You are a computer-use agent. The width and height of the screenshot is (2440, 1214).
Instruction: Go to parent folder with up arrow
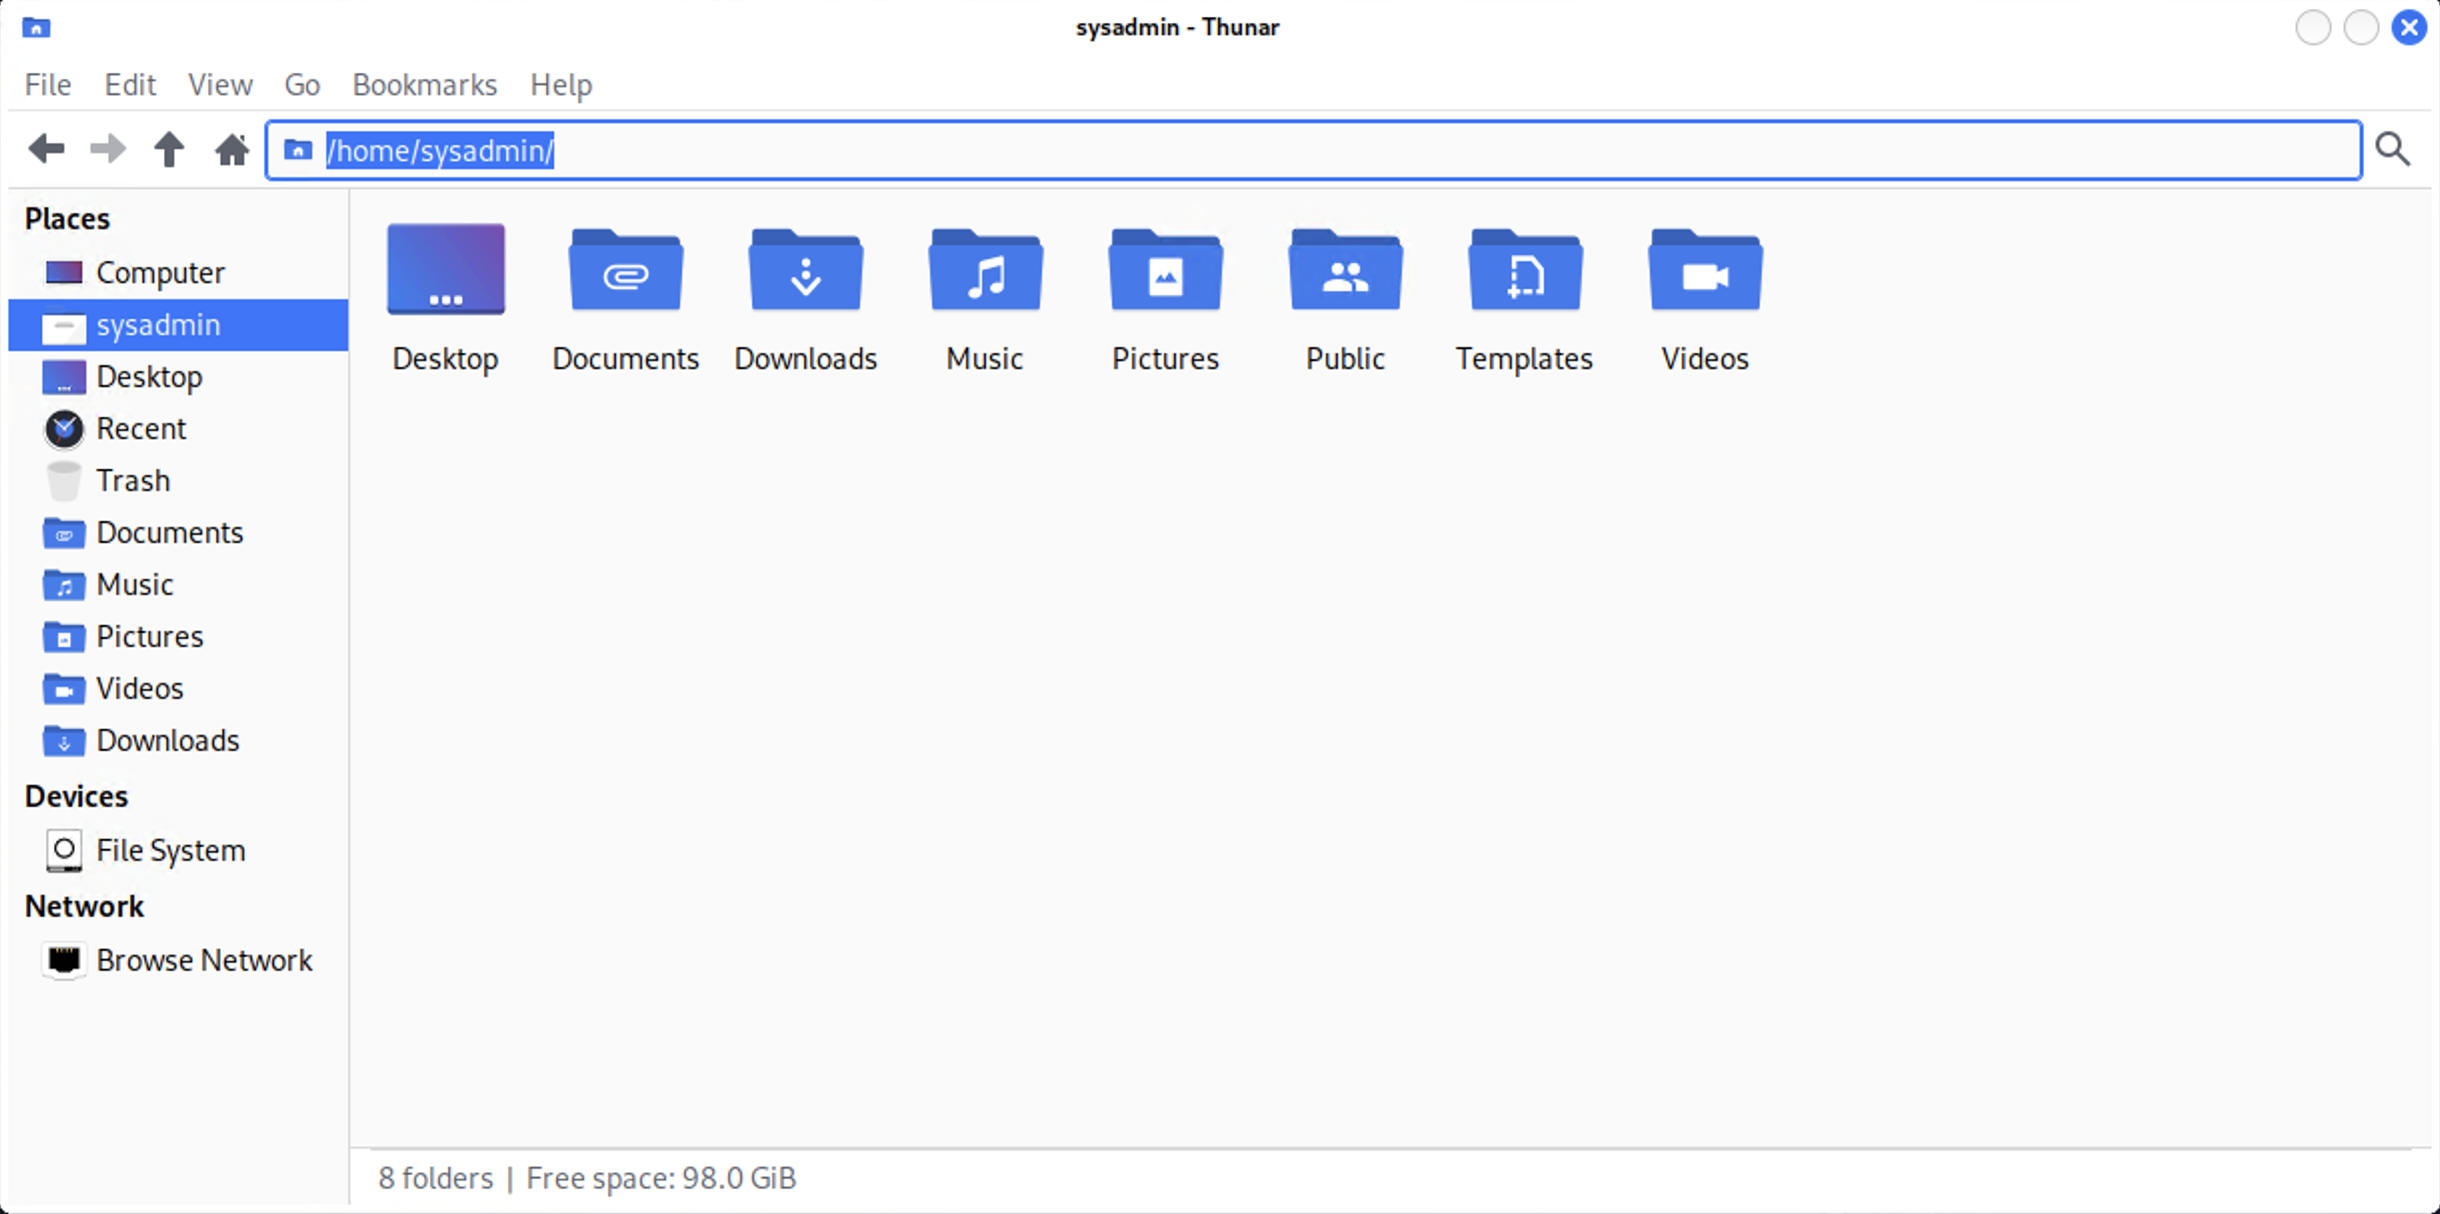(169, 150)
